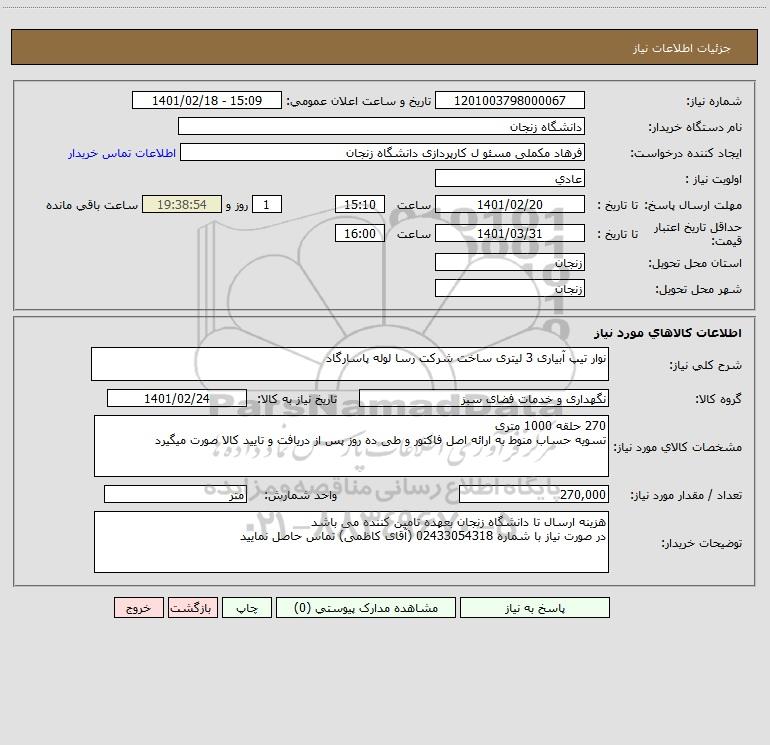The height and width of the screenshot is (745, 770).
Task: Click اطلاعات کالاهای مورد نیاز section heading
Action: [x=668, y=333]
